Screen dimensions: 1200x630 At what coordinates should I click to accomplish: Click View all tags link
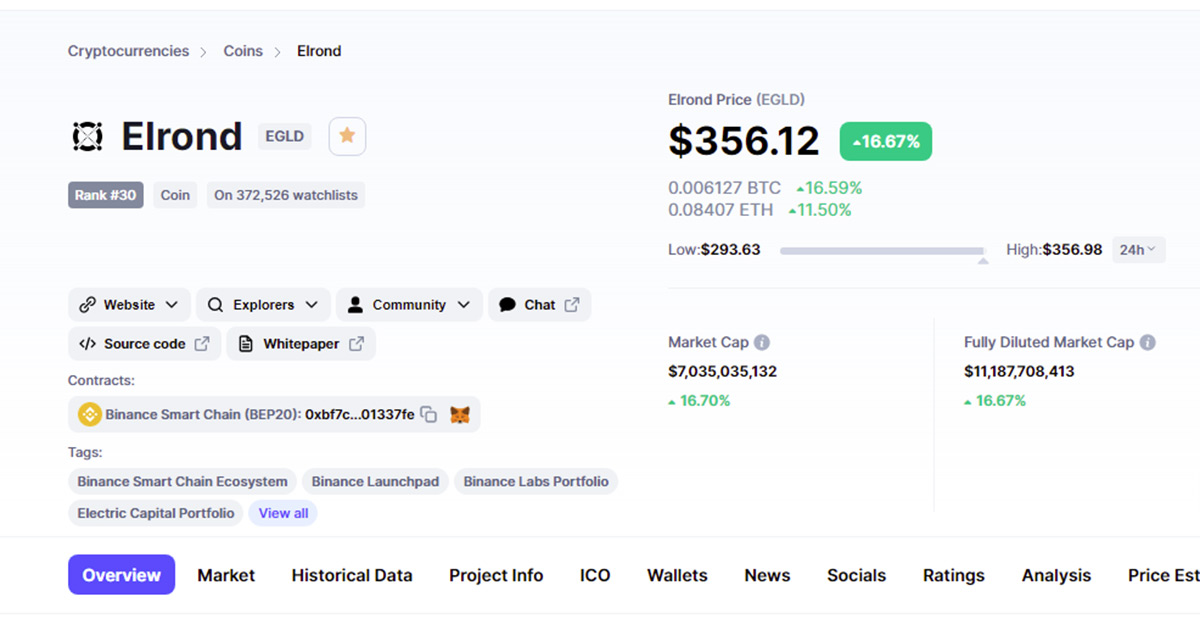[283, 513]
